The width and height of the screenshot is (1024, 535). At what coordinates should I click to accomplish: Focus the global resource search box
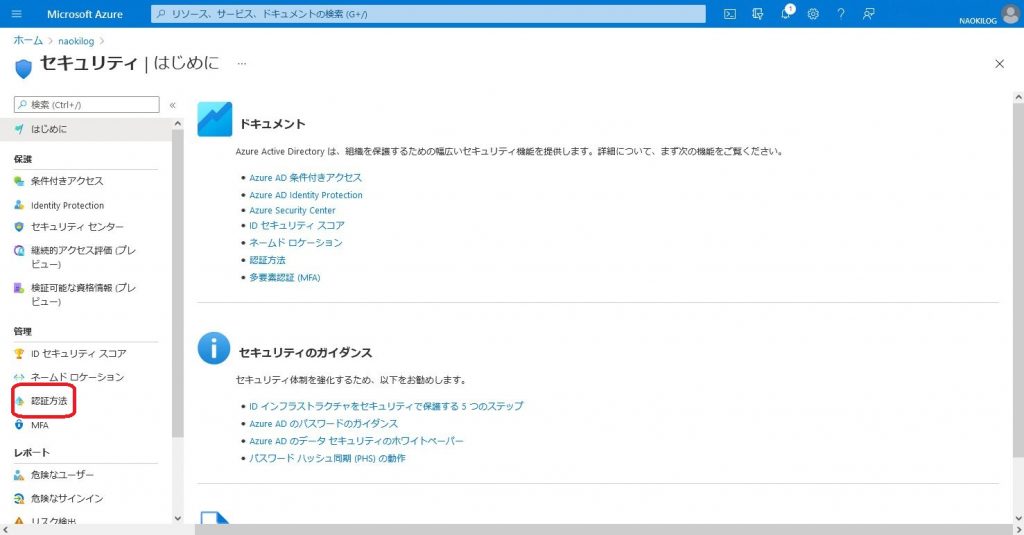[x=428, y=14]
